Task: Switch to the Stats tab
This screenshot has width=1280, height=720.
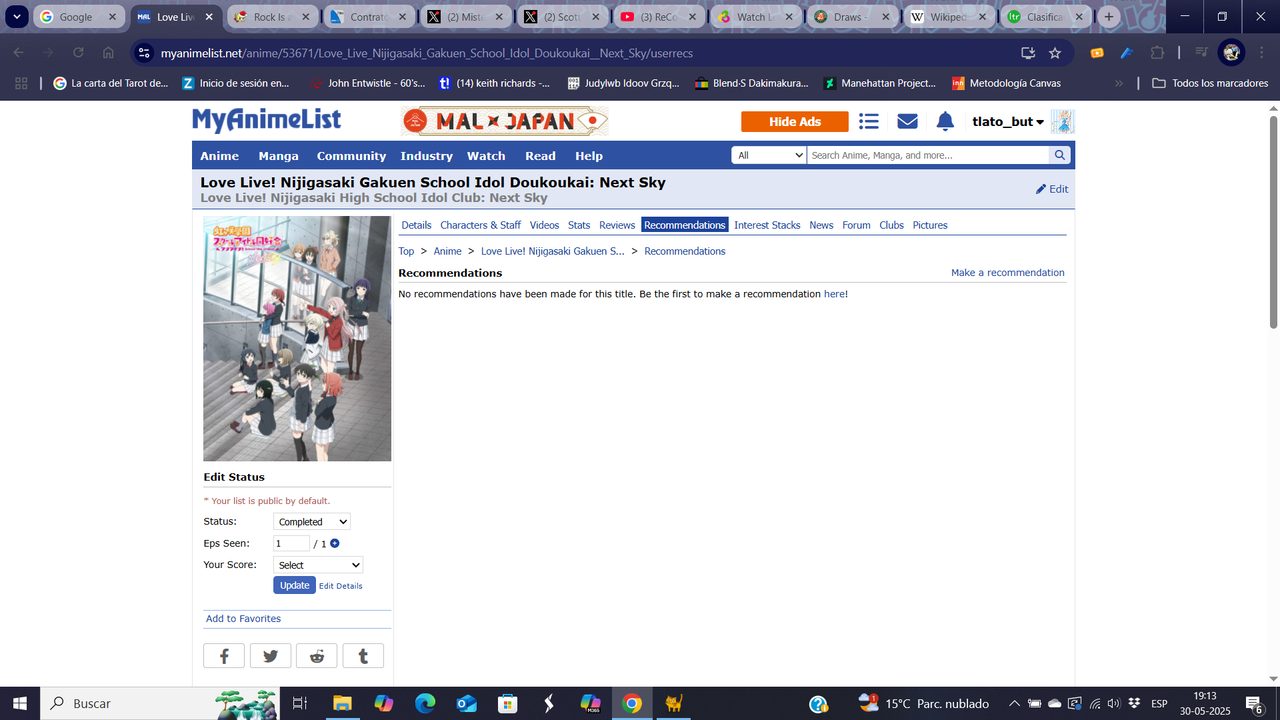Action: click(578, 224)
